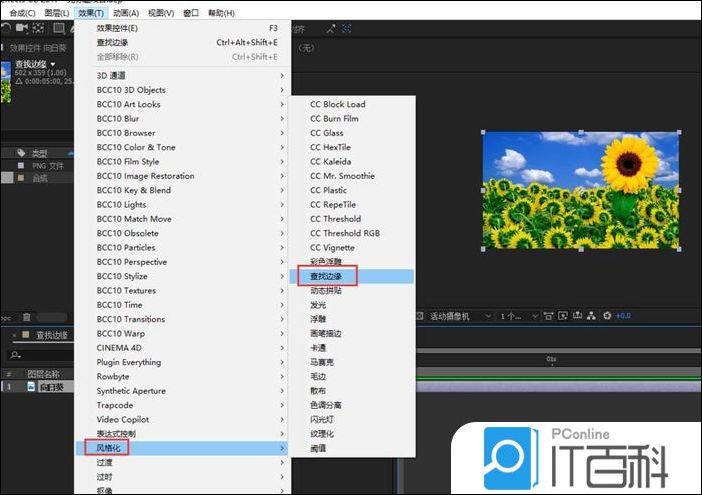The image size is (702, 495).
Task: Expand the Video Copilot submenu
Action: 183,419
